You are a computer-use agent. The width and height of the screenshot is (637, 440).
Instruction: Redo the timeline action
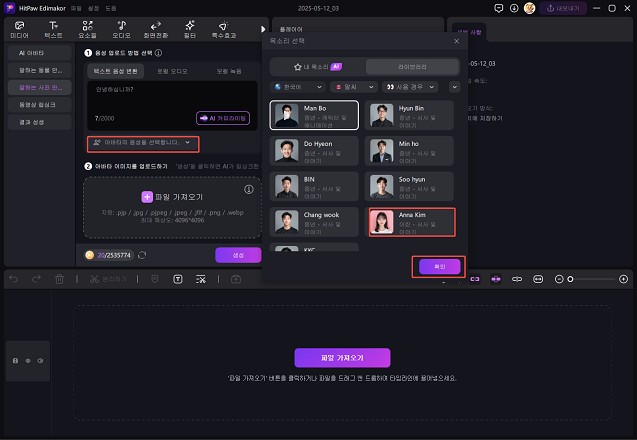(37, 279)
